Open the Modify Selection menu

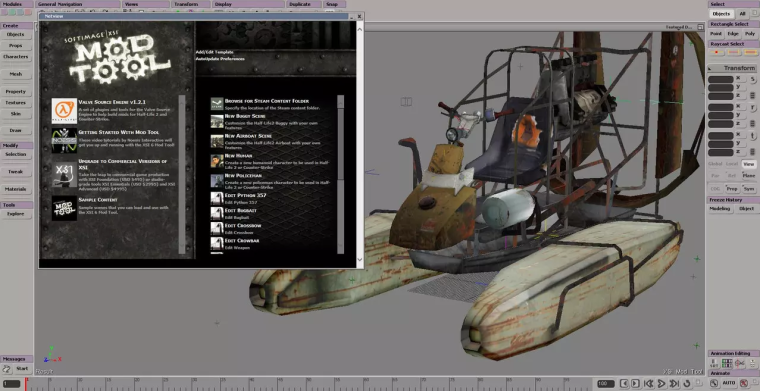click(16, 154)
